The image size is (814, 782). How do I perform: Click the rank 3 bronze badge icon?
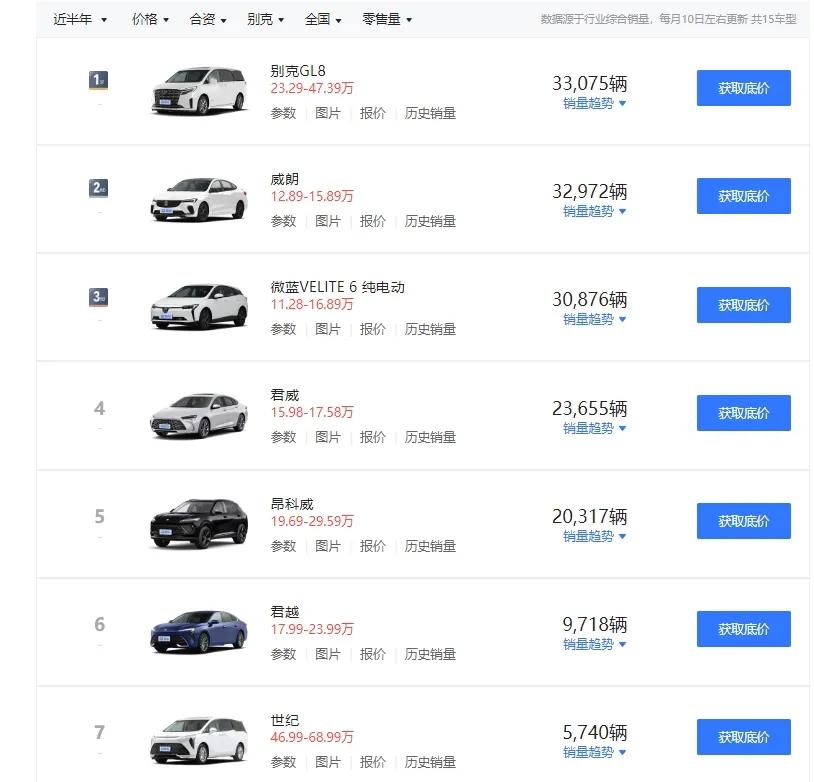coord(99,297)
